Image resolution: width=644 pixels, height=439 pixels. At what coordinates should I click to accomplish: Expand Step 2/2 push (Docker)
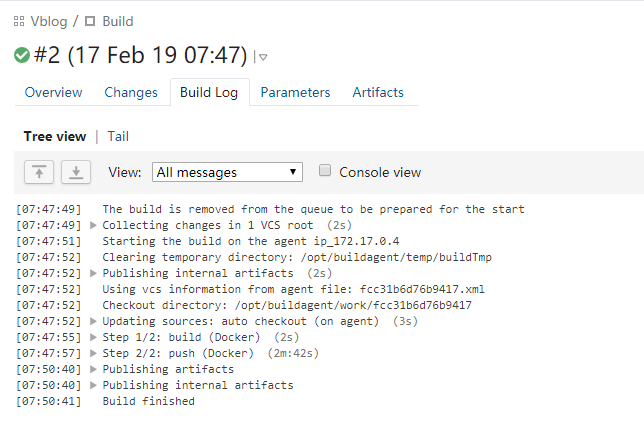tap(93, 353)
